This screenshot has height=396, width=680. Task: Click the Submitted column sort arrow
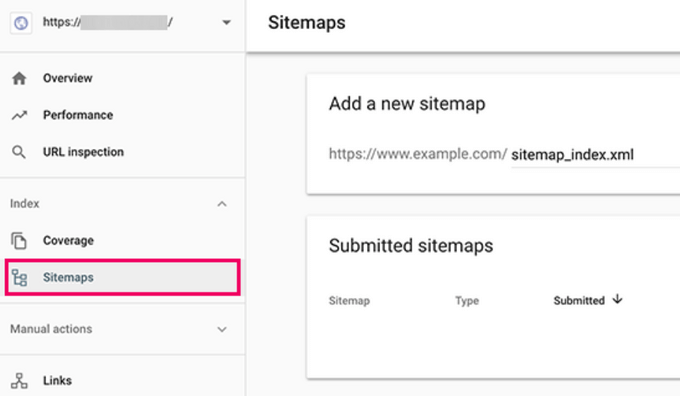point(618,299)
